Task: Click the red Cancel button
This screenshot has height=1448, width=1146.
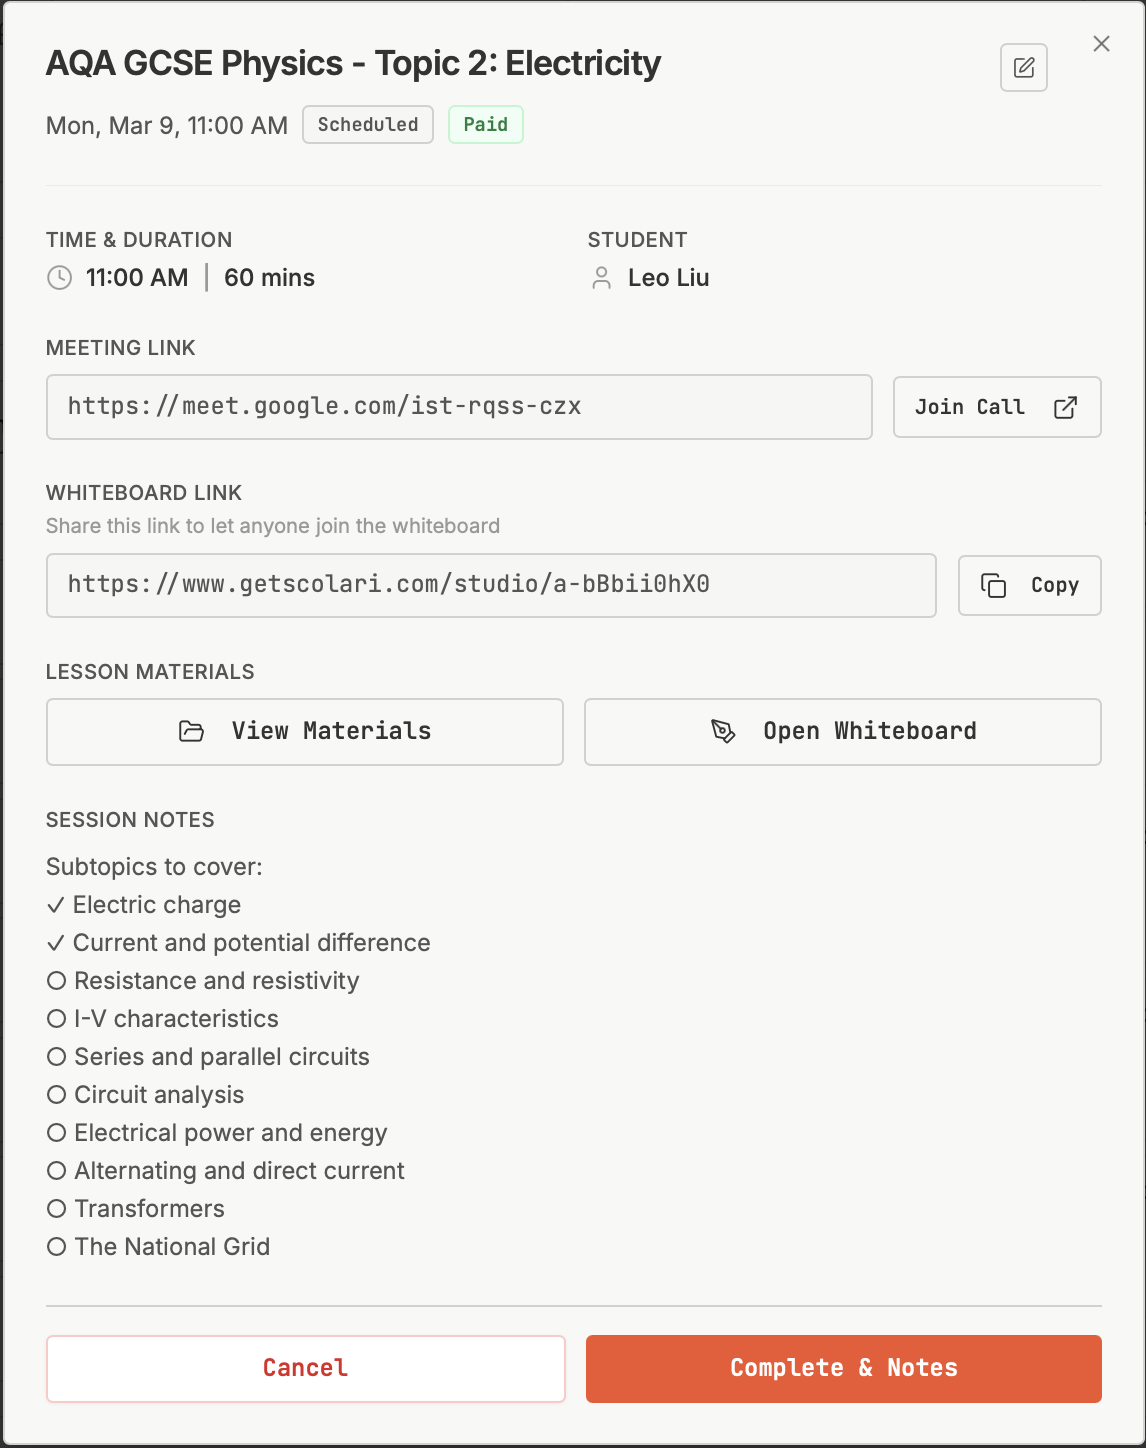Action: coord(305,1368)
